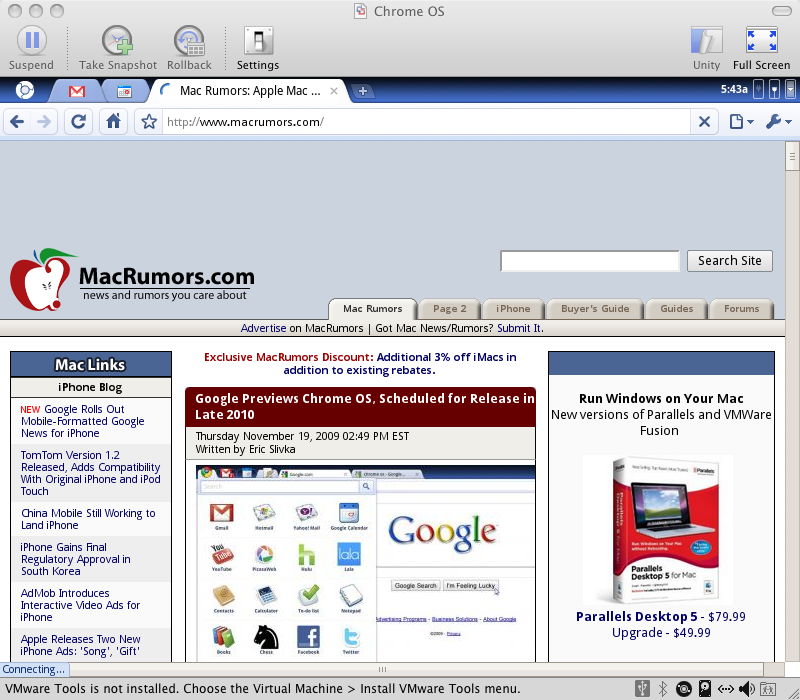Open the 3% off iMacs discount link
This screenshot has height=700, width=800.
click(x=399, y=363)
